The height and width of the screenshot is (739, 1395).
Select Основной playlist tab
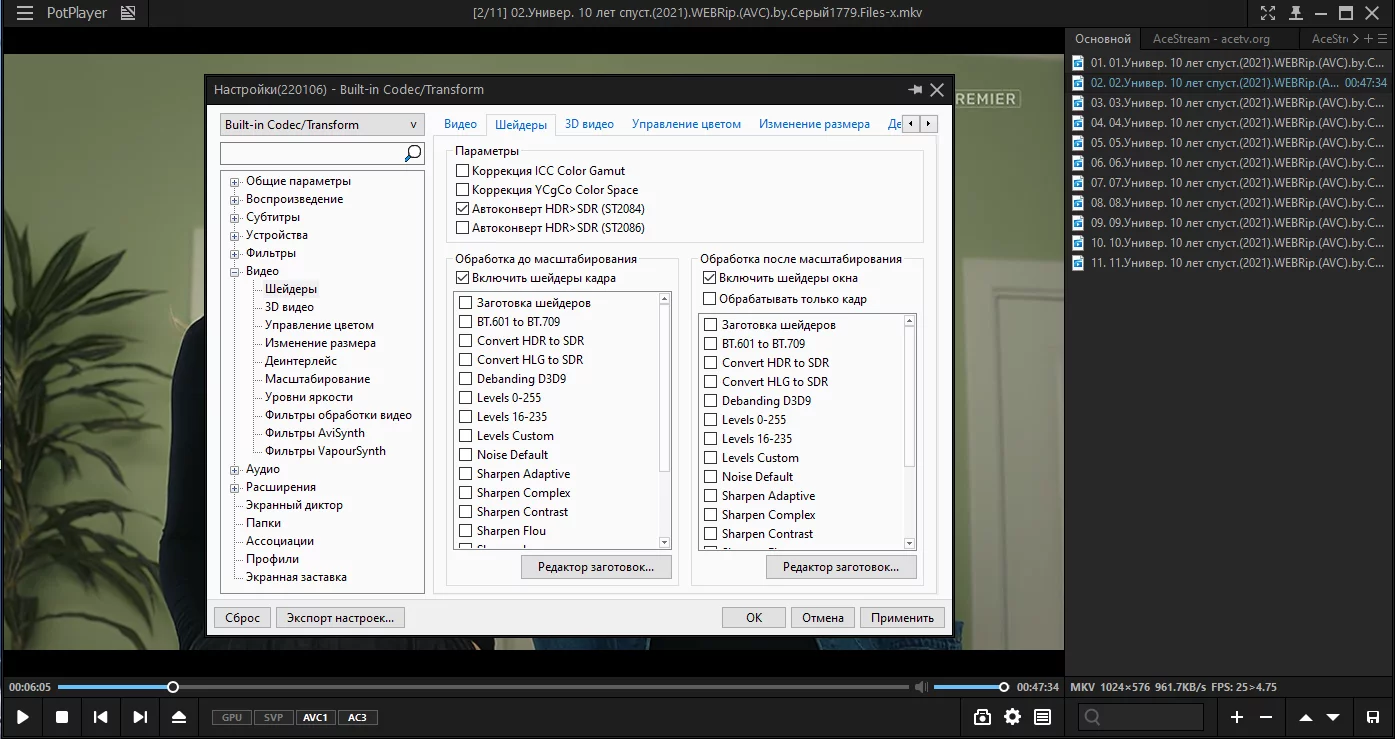[1102, 39]
